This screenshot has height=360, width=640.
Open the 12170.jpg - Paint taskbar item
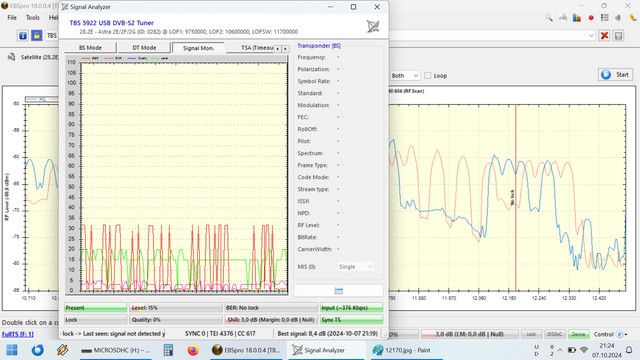[x=407, y=350]
